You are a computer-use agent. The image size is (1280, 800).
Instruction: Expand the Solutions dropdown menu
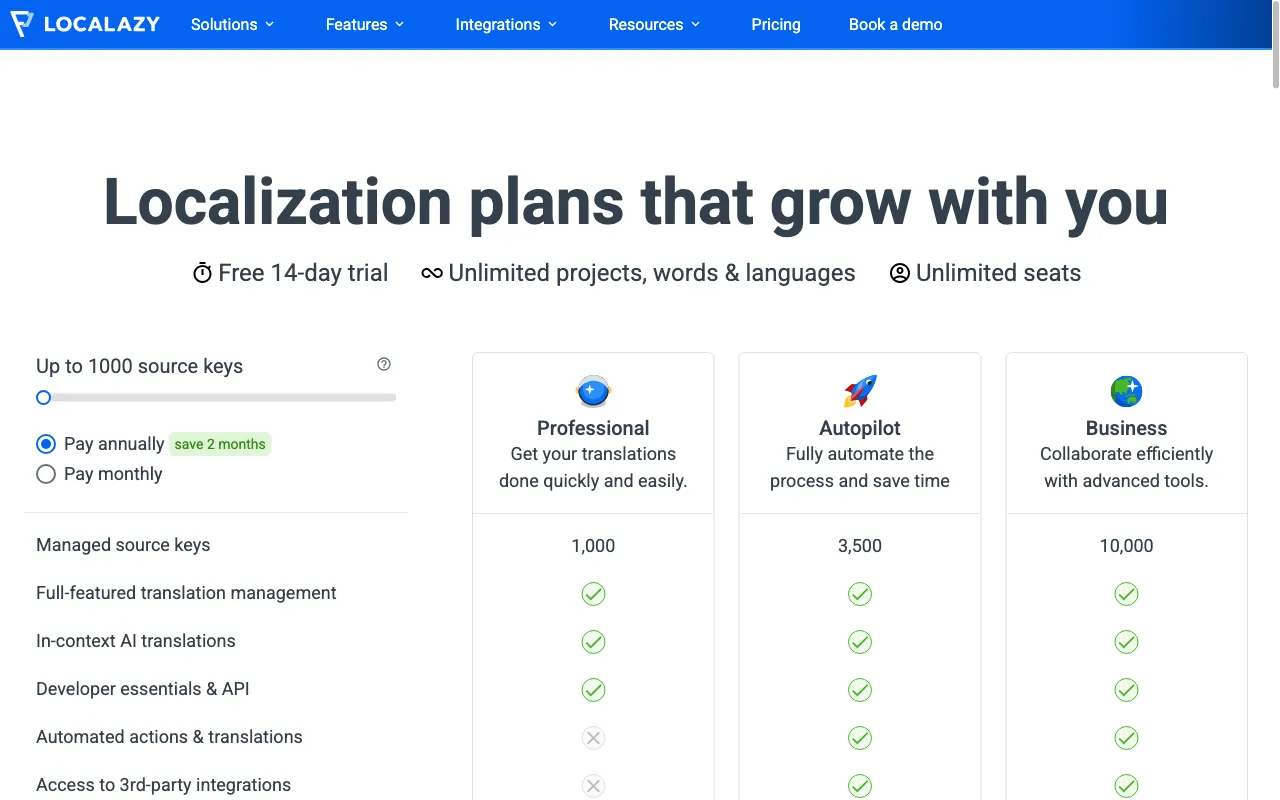coord(232,24)
